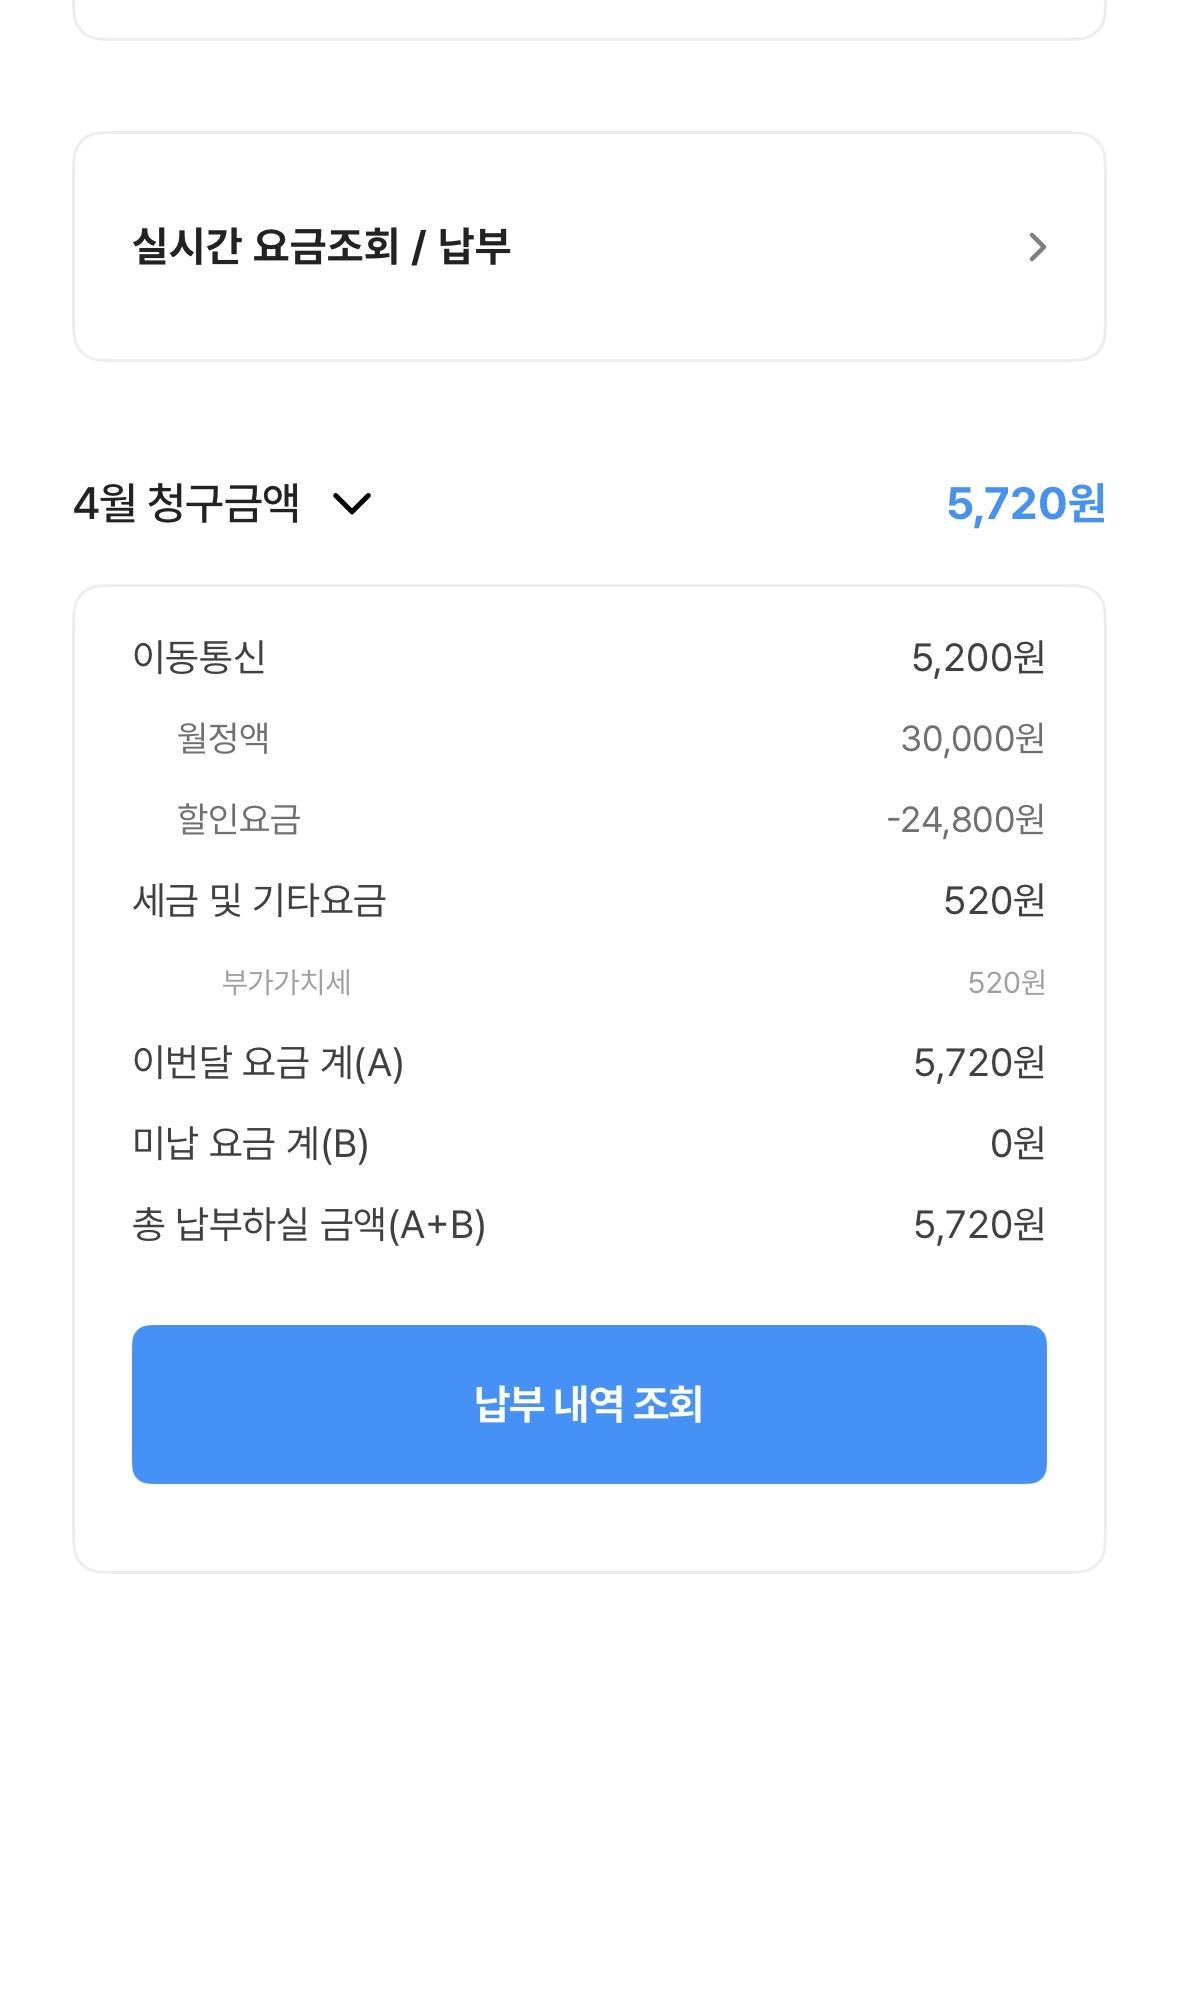This screenshot has height=1989, width=1179.
Task: Click the 이동통신 charge row label
Action: click(199, 657)
